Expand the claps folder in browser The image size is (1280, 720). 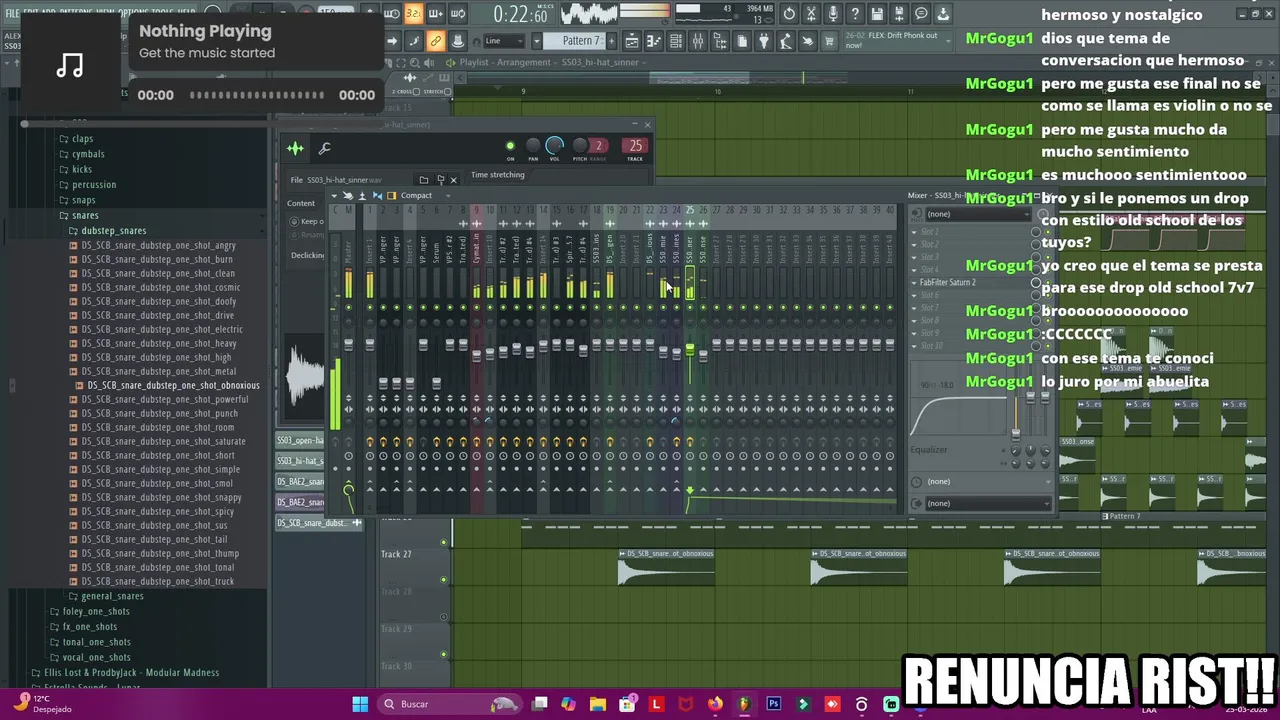click(82, 139)
